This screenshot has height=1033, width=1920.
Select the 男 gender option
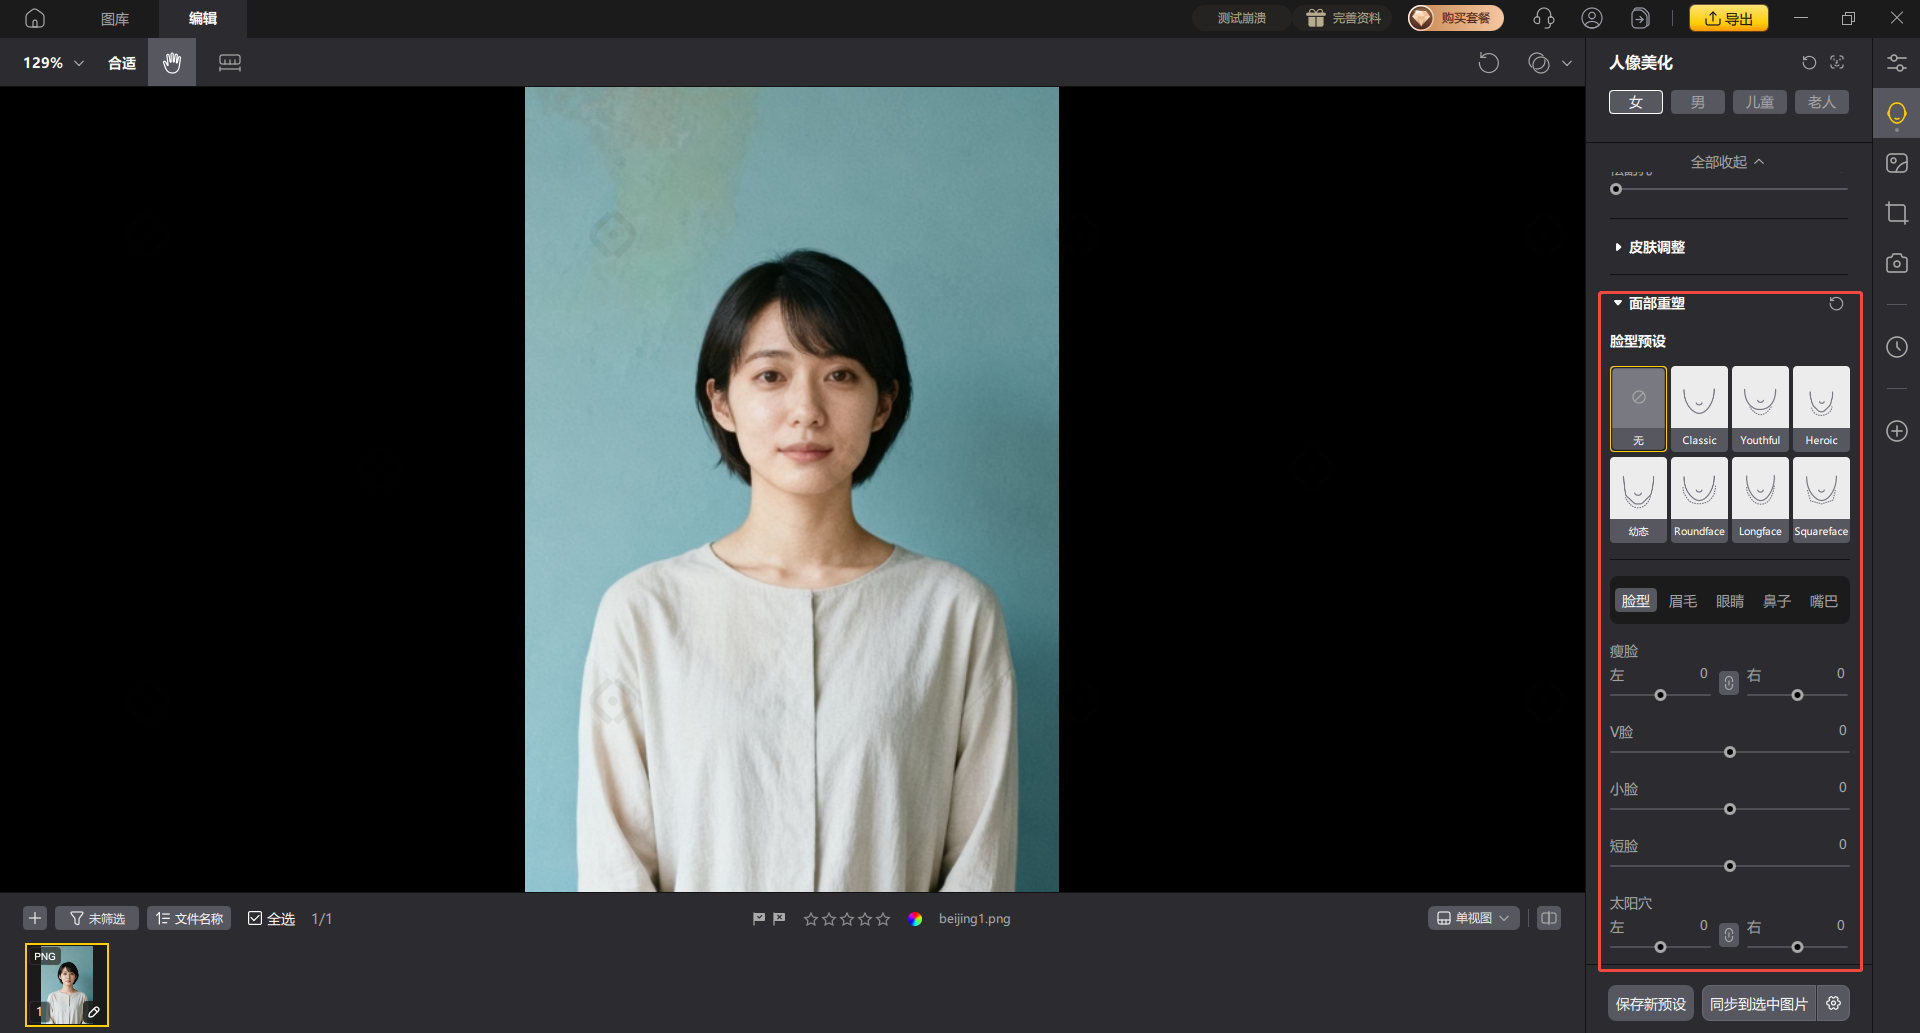[1697, 102]
